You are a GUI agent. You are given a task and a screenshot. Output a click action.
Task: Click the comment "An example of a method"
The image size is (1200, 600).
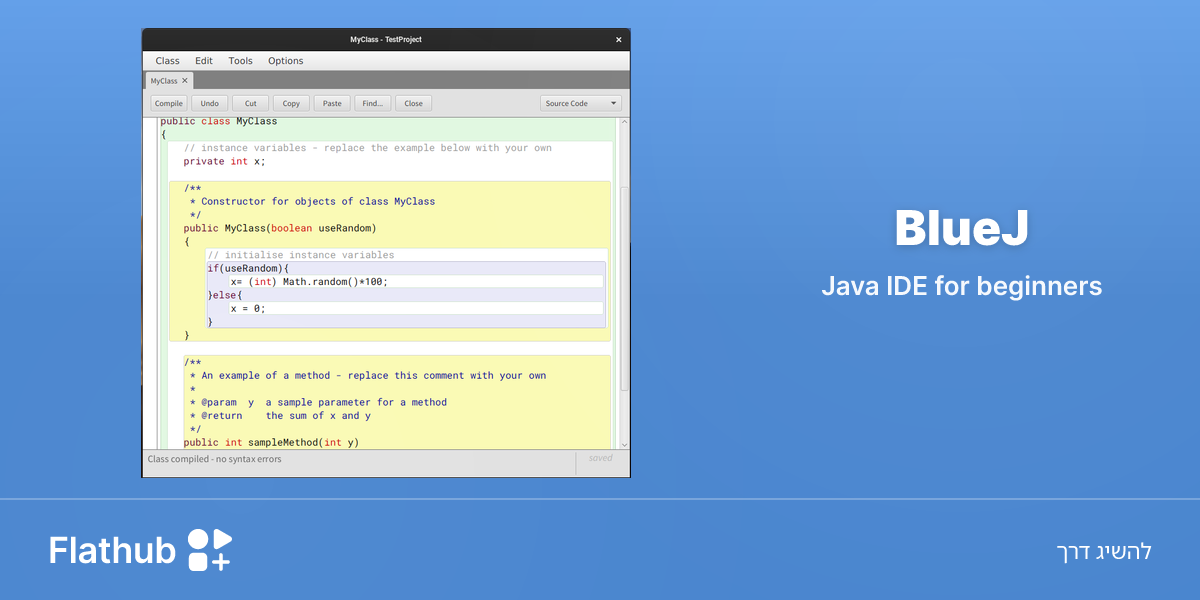coord(374,376)
